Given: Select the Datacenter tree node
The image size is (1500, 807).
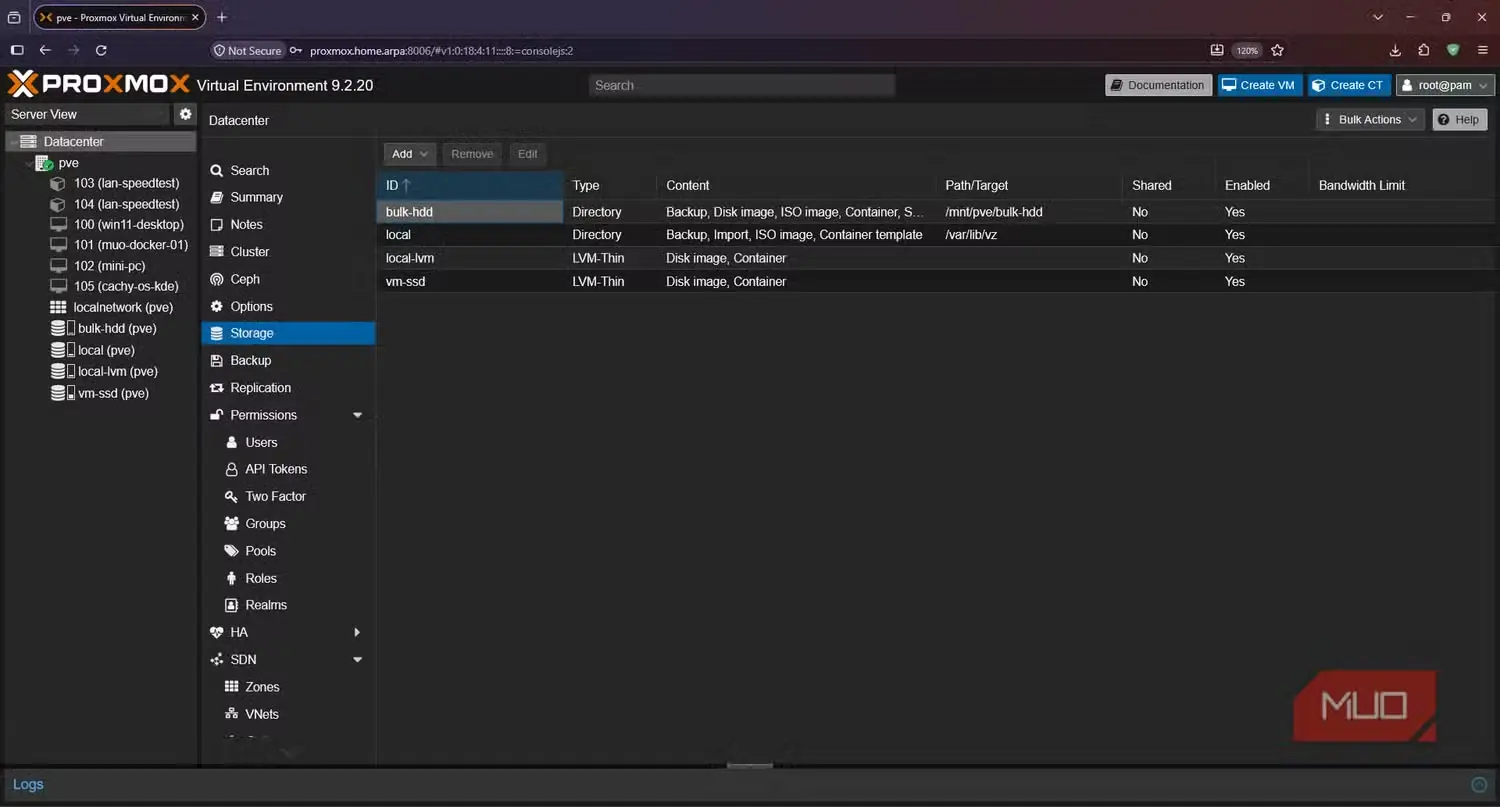Looking at the screenshot, I should (x=100, y=141).
